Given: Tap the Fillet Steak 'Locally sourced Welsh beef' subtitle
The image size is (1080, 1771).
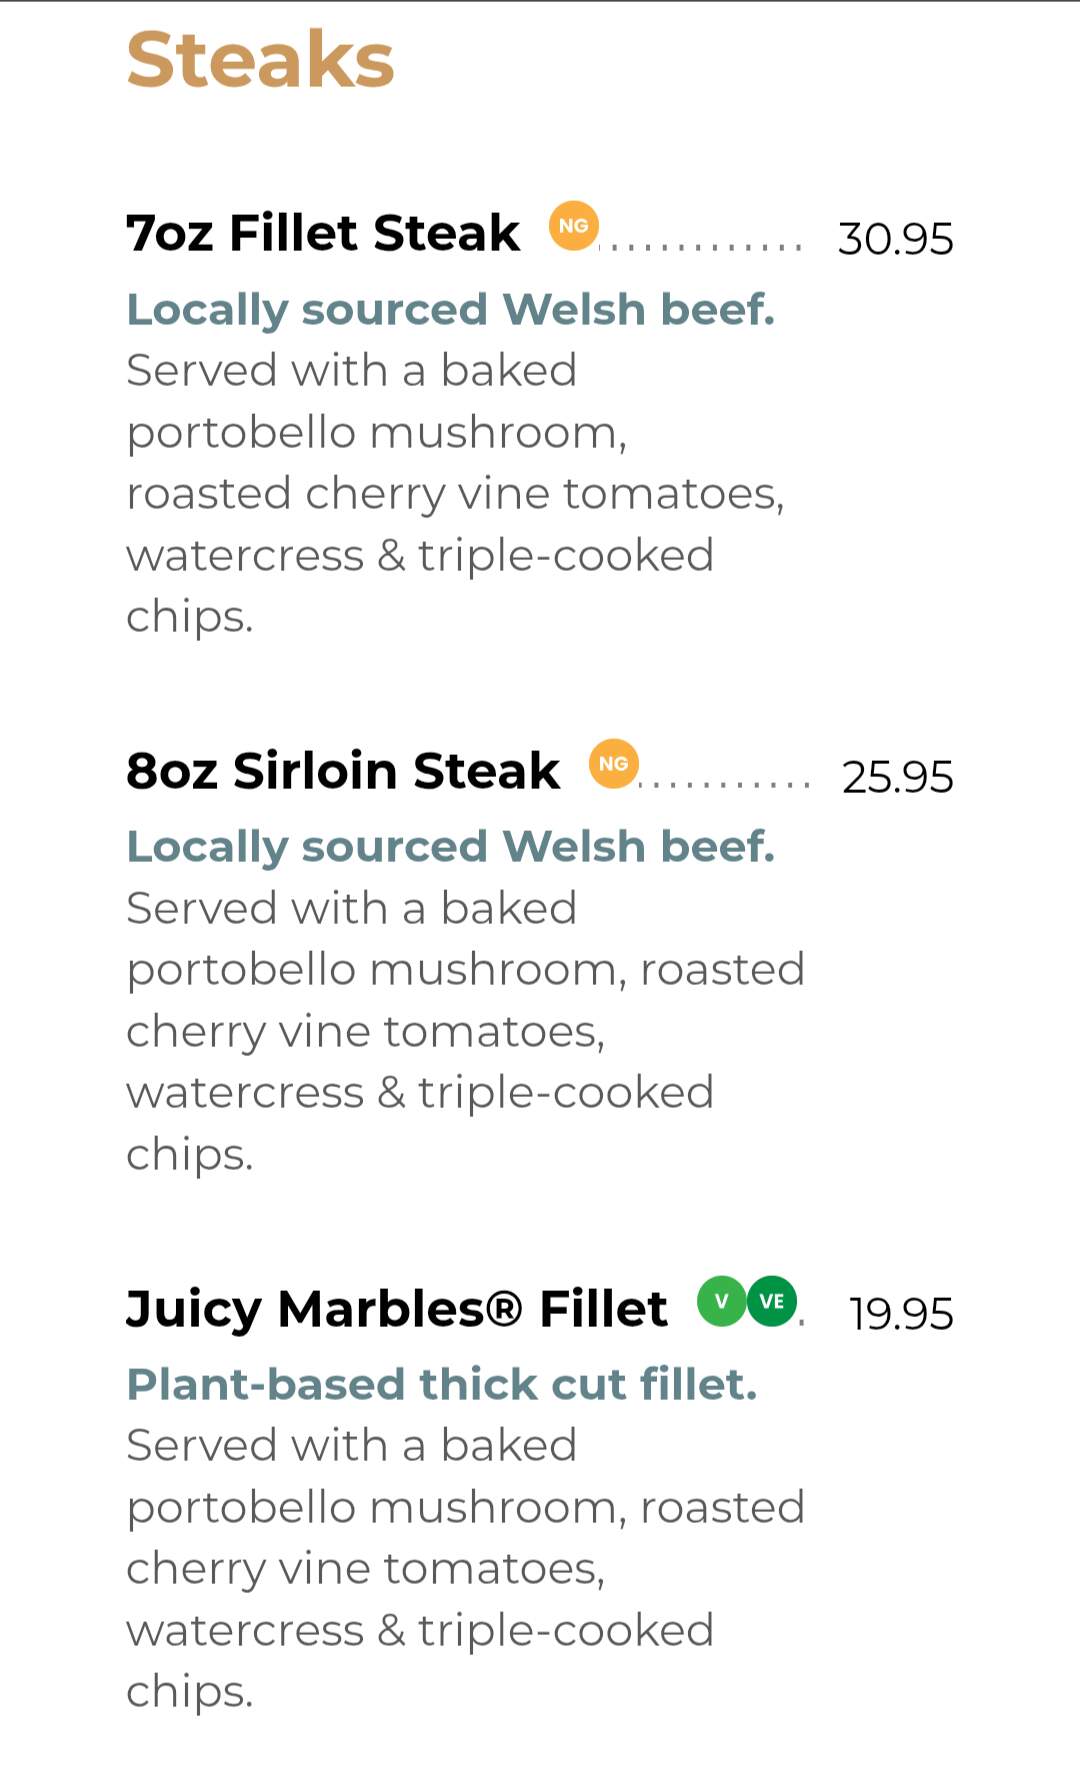Looking at the screenshot, I should pyautogui.click(x=450, y=310).
